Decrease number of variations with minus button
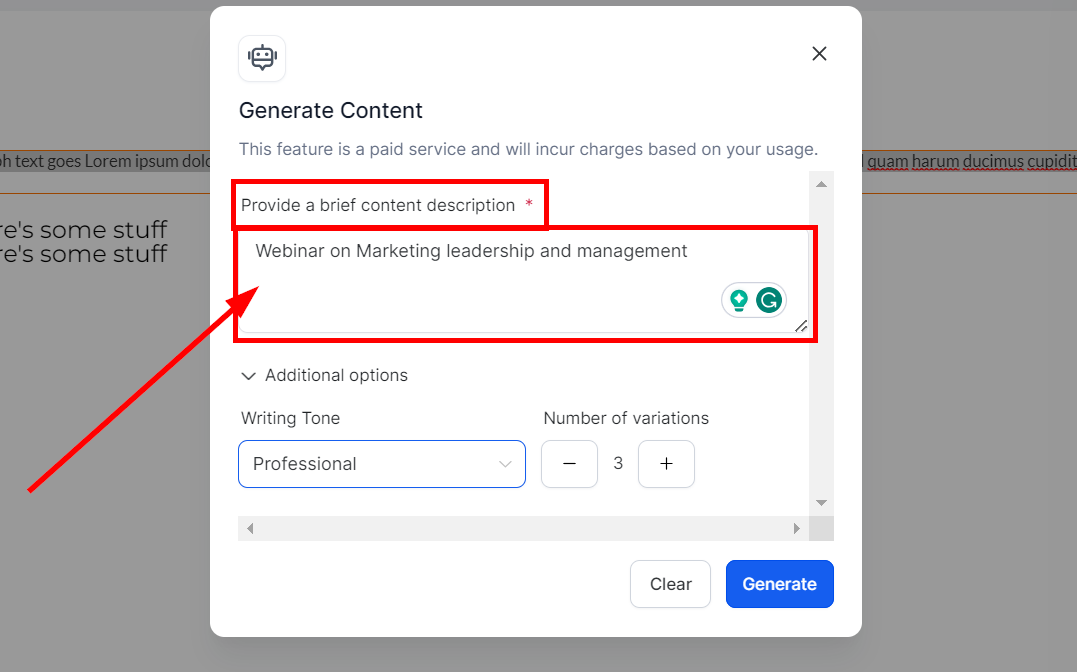The image size is (1077, 672). [x=569, y=464]
